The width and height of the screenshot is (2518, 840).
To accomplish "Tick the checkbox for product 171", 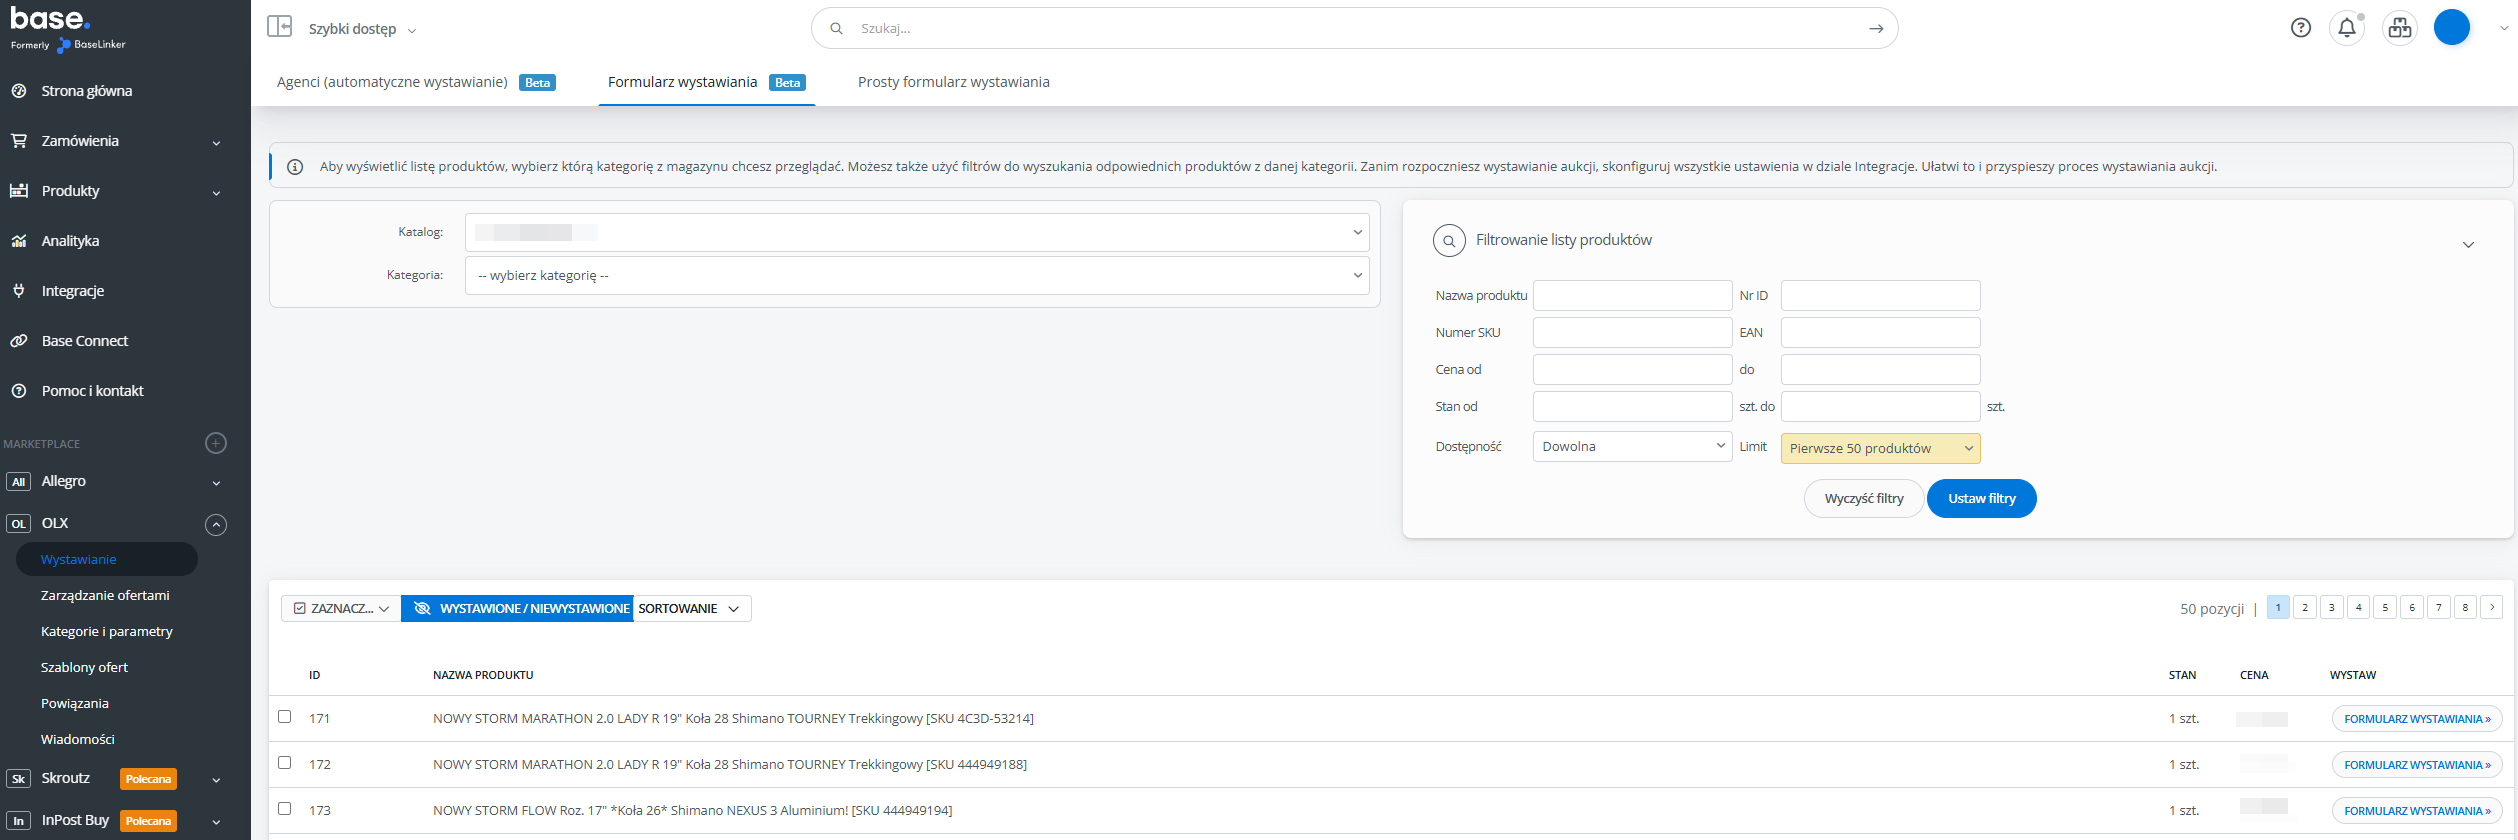I will pos(285,717).
